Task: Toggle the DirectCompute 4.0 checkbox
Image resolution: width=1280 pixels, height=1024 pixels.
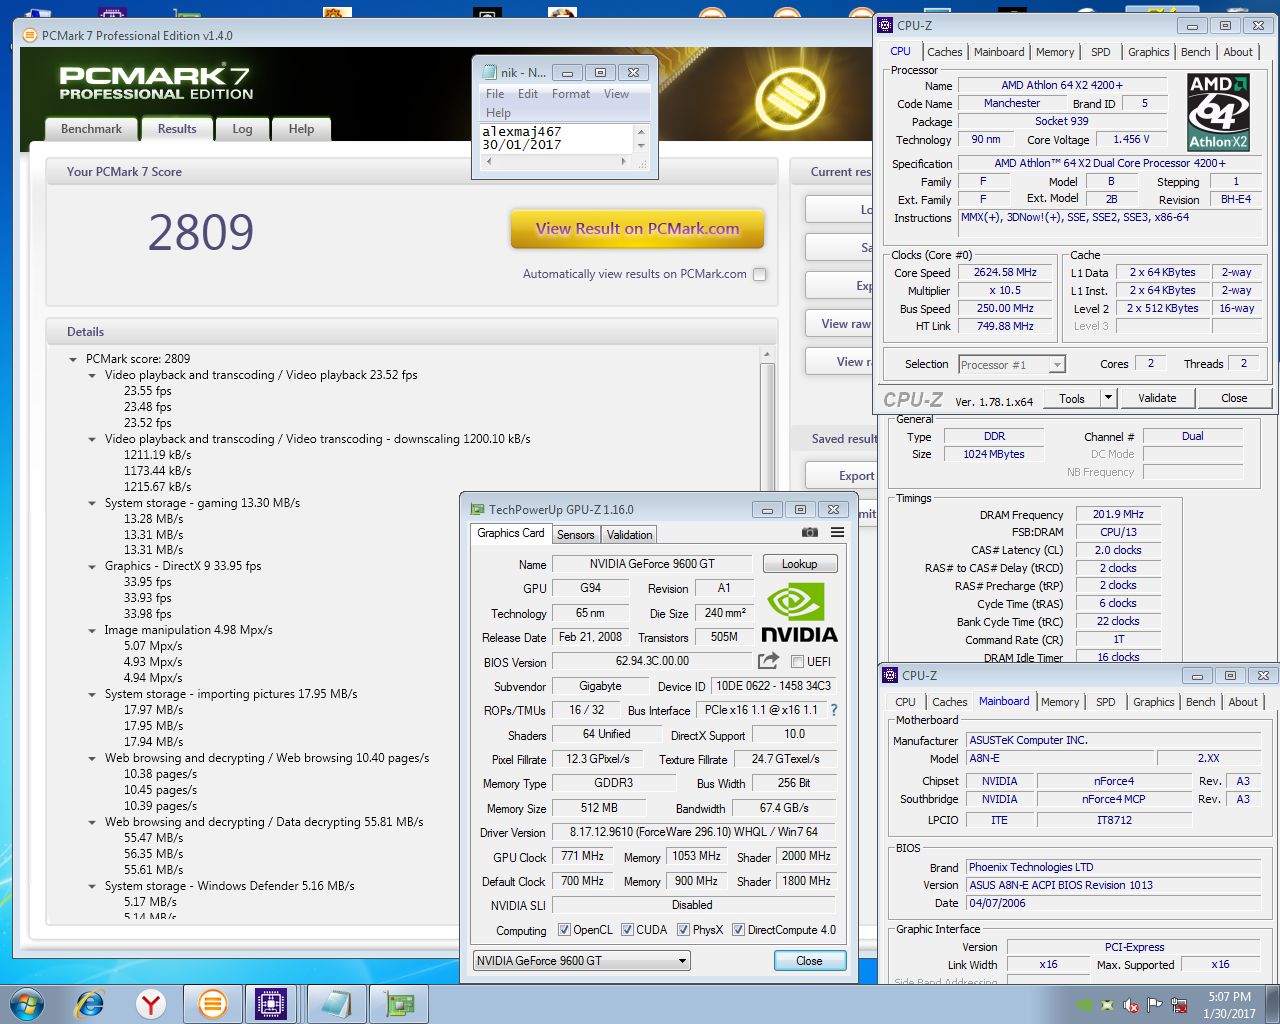Action: [738, 930]
